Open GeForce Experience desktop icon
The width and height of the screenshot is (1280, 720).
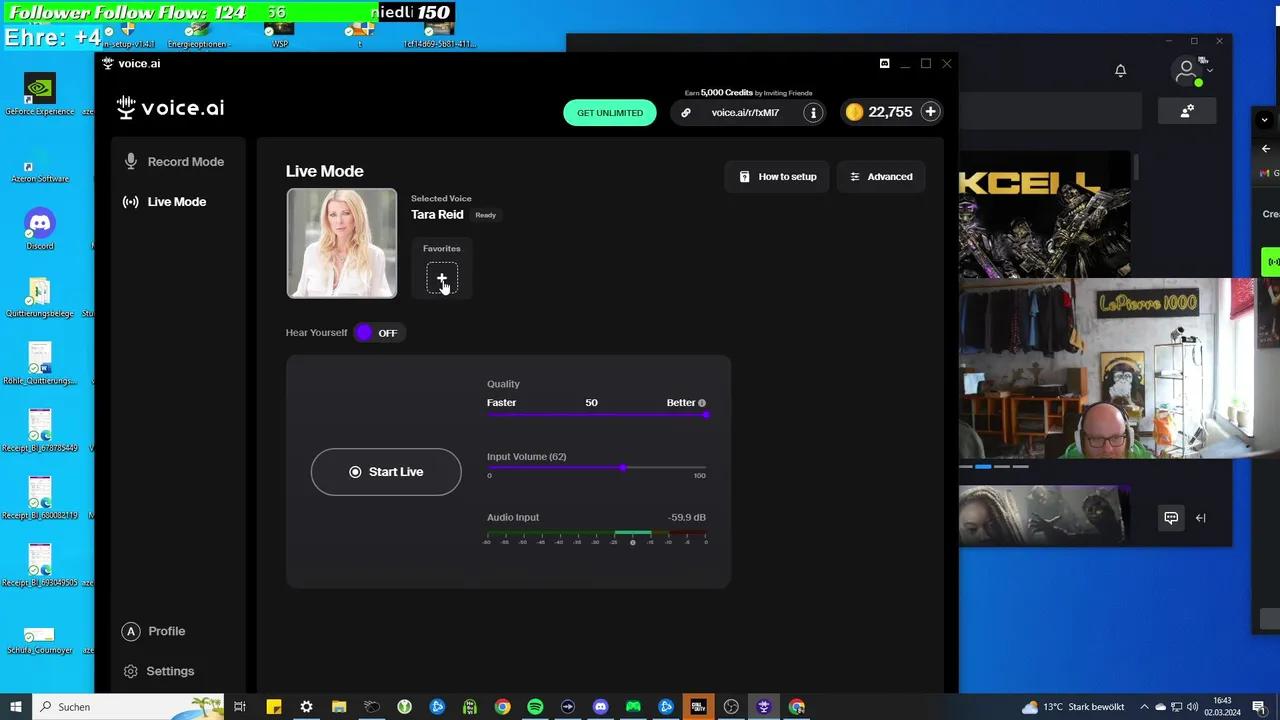coord(39,96)
